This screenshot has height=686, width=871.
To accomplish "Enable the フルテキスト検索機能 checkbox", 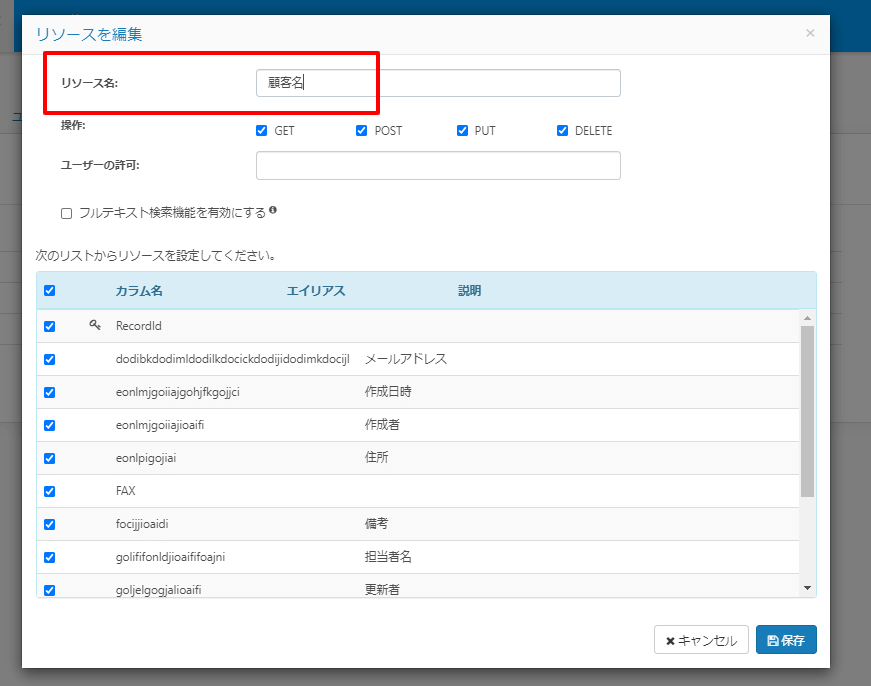I will coord(67,213).
